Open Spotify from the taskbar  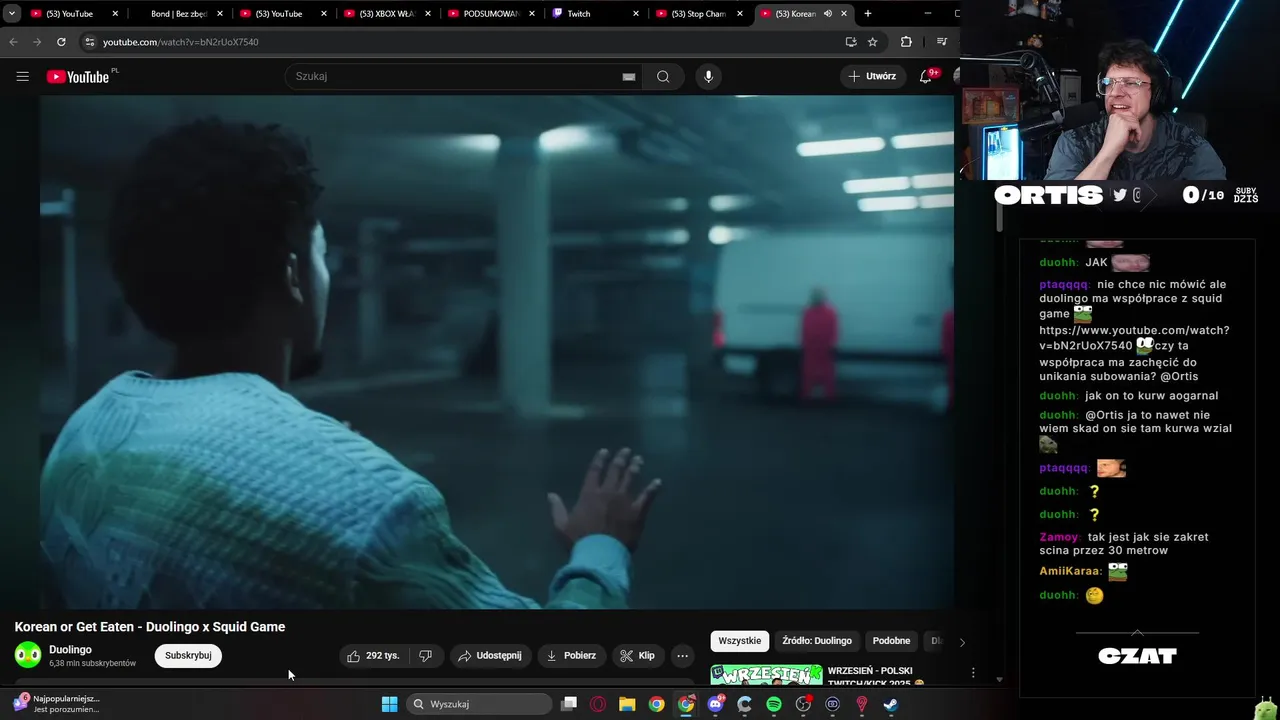(774, 704)
